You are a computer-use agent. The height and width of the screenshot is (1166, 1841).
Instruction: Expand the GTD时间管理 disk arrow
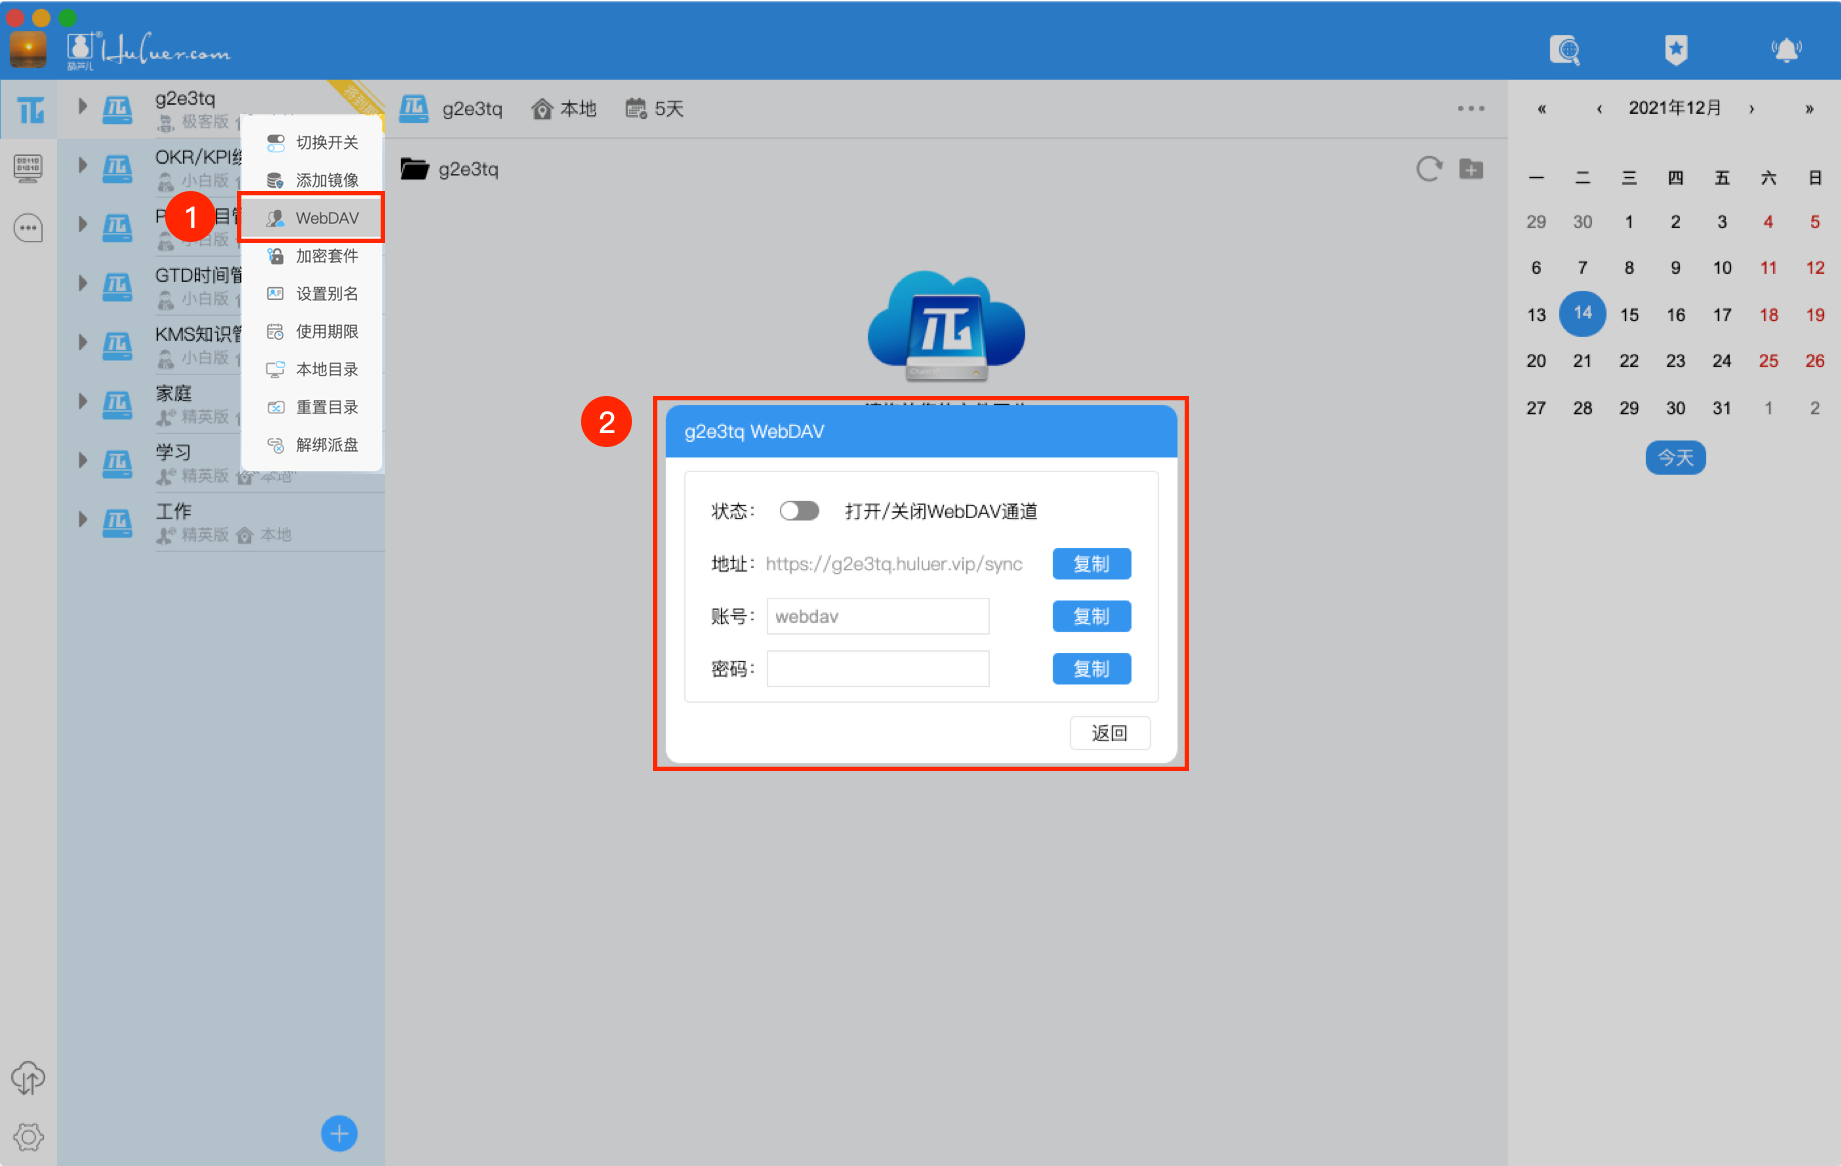click(82, 283)
